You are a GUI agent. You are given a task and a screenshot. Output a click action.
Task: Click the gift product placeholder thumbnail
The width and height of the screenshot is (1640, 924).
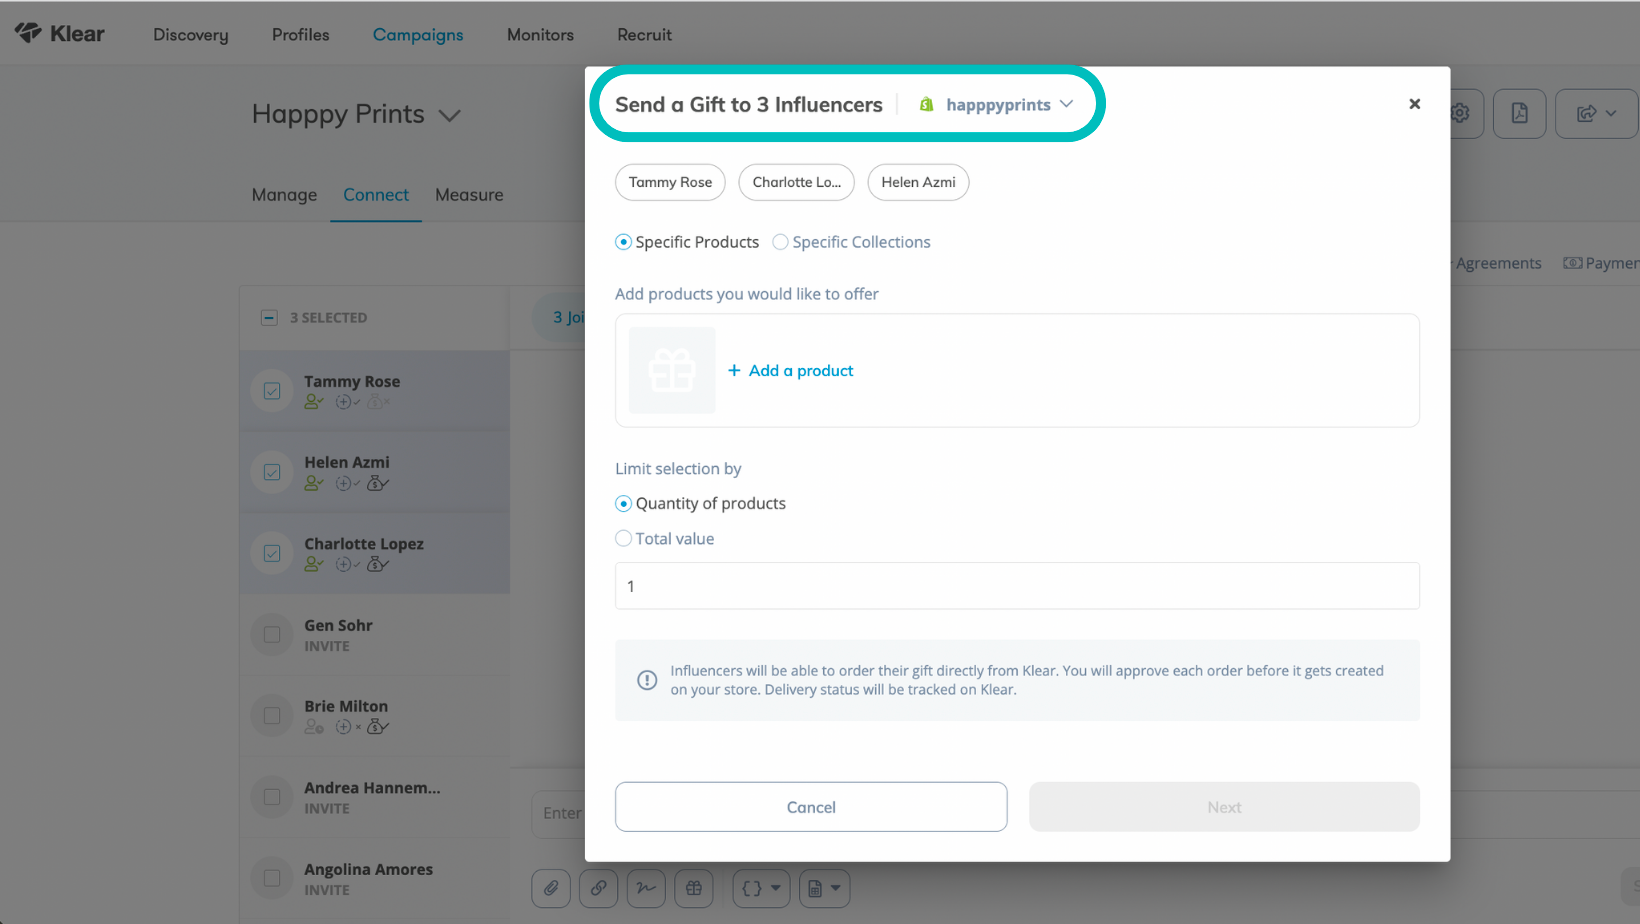click(x=672, y=370)
